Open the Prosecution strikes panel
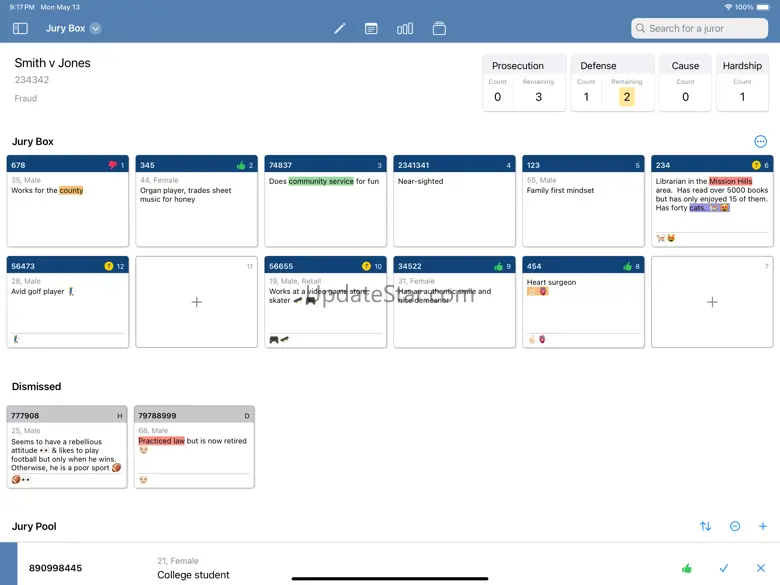 click(524, 83)
